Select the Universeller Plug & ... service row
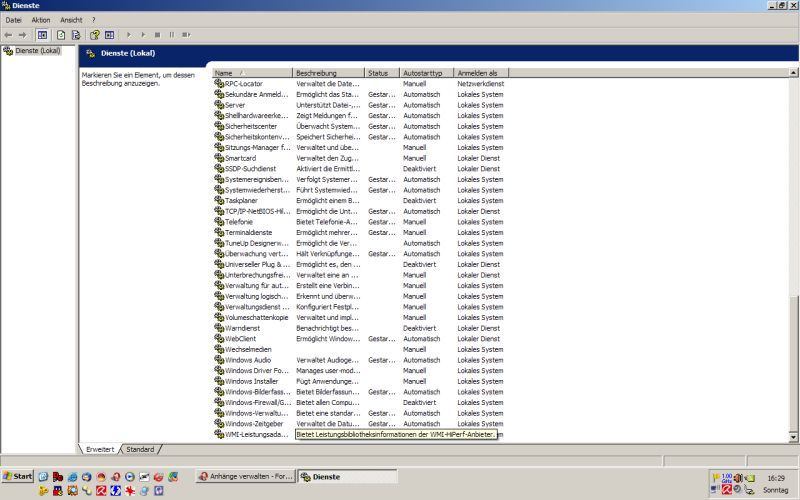The image size is (800, 500). (x=360, y=264)
